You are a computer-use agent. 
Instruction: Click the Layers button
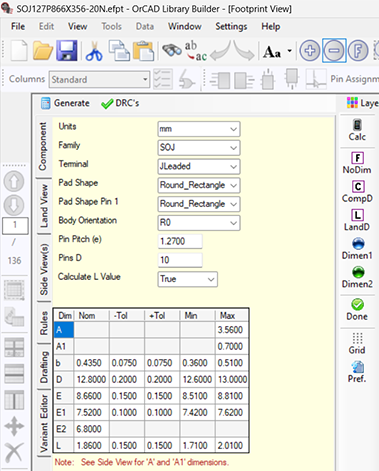(362, 103)
